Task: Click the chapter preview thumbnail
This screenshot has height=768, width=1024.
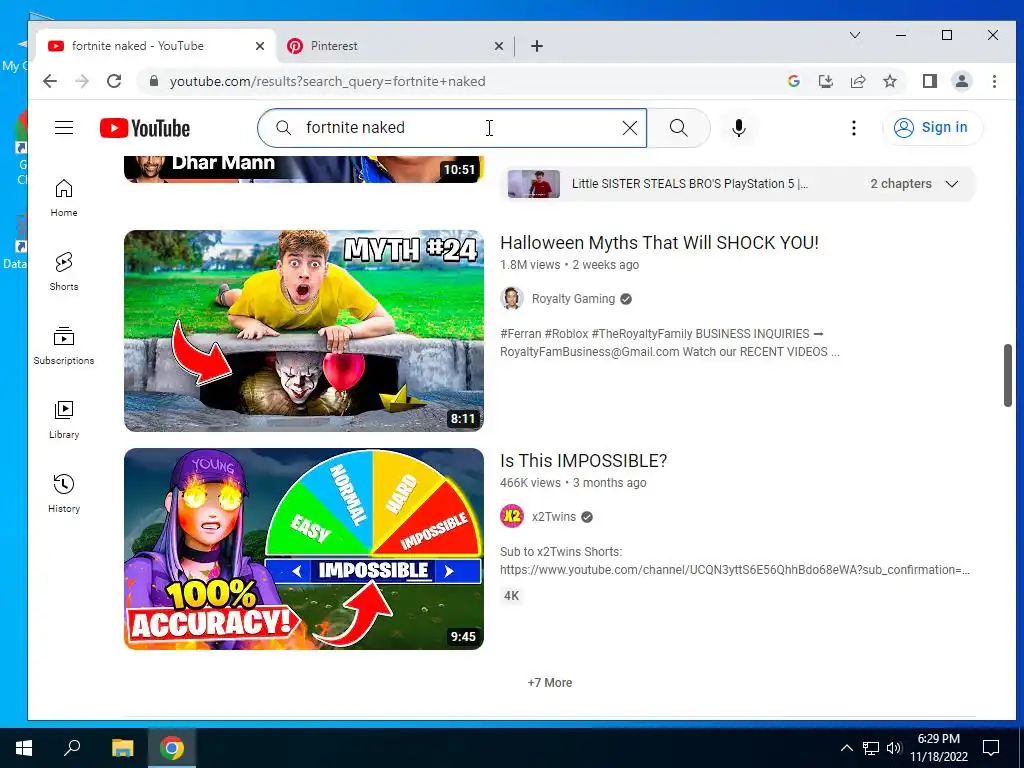Action: [x=534, y=184]
